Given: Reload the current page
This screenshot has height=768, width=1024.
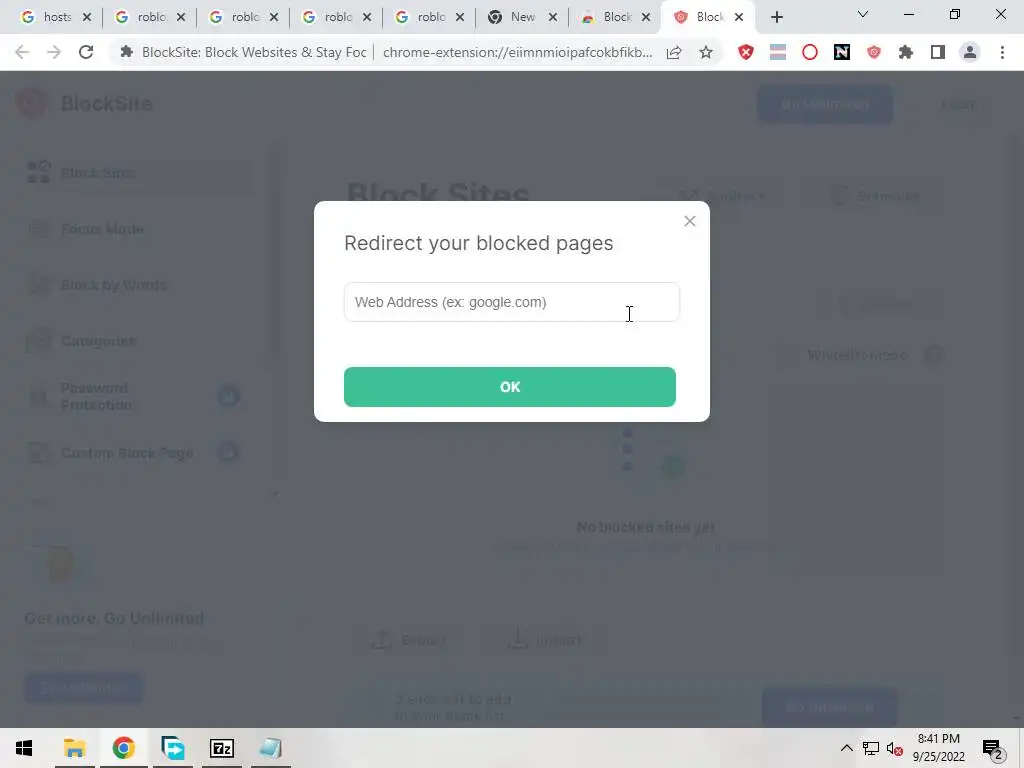Looking at the screenshot, I should point(86,52).
